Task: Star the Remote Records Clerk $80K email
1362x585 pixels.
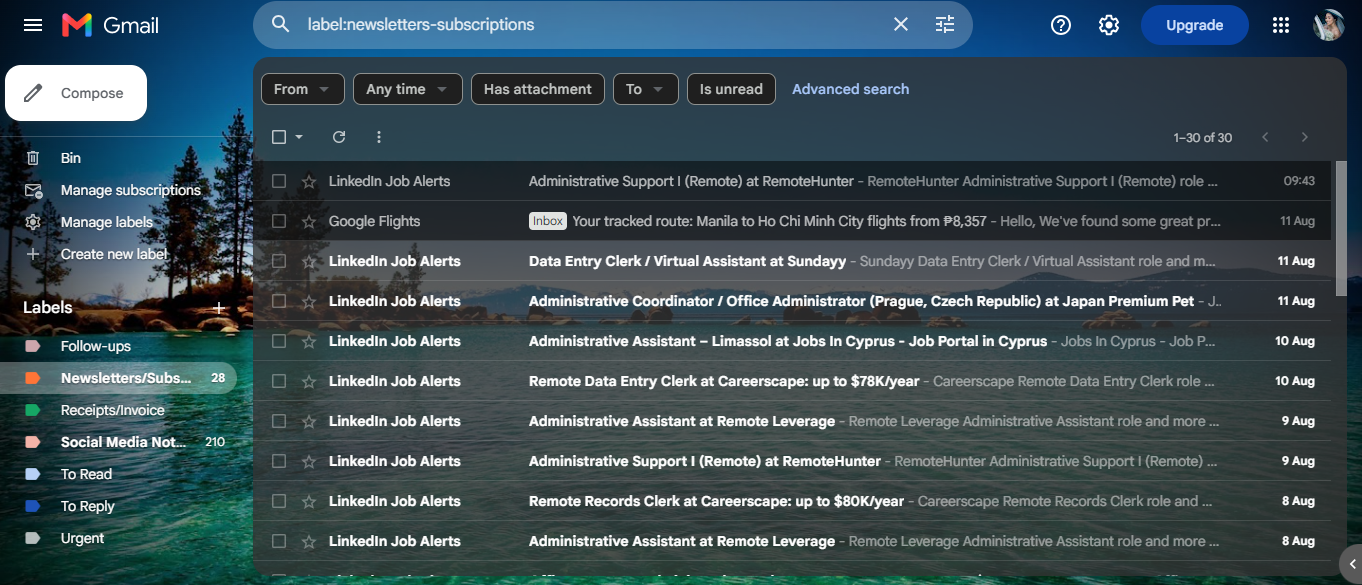Action: (309, 501)
